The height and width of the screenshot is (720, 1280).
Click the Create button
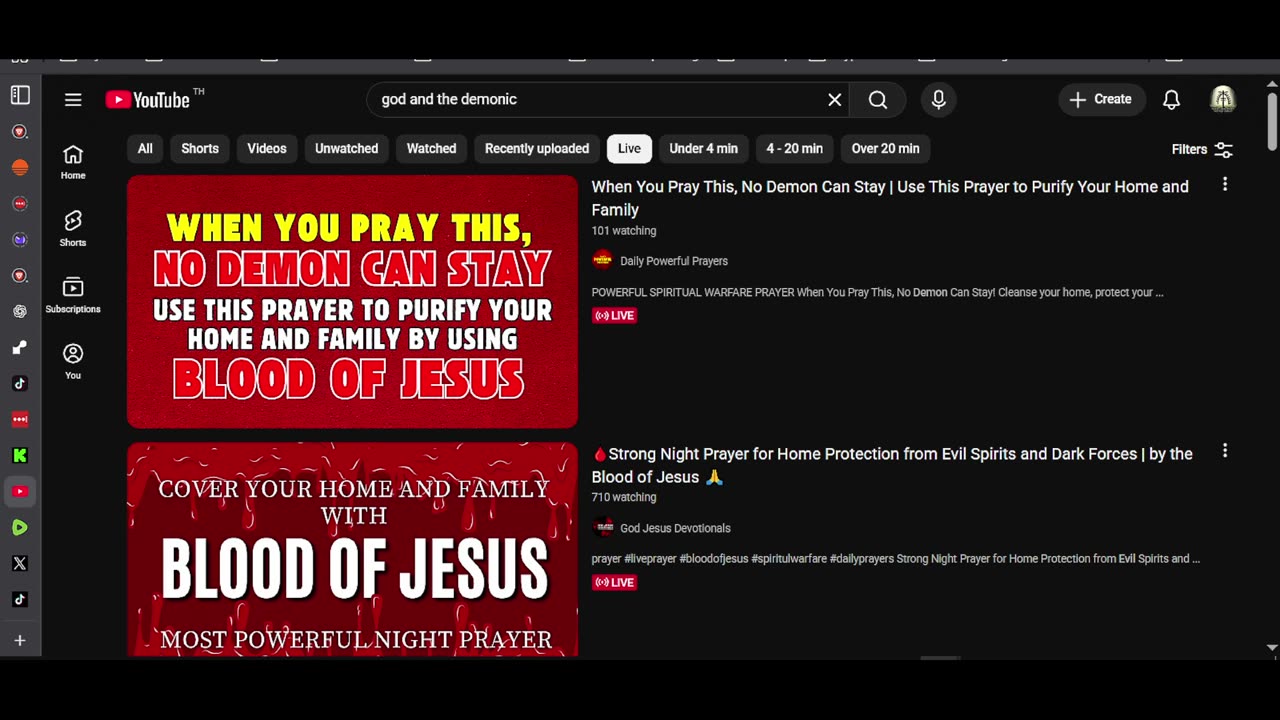coord(1101,99)
